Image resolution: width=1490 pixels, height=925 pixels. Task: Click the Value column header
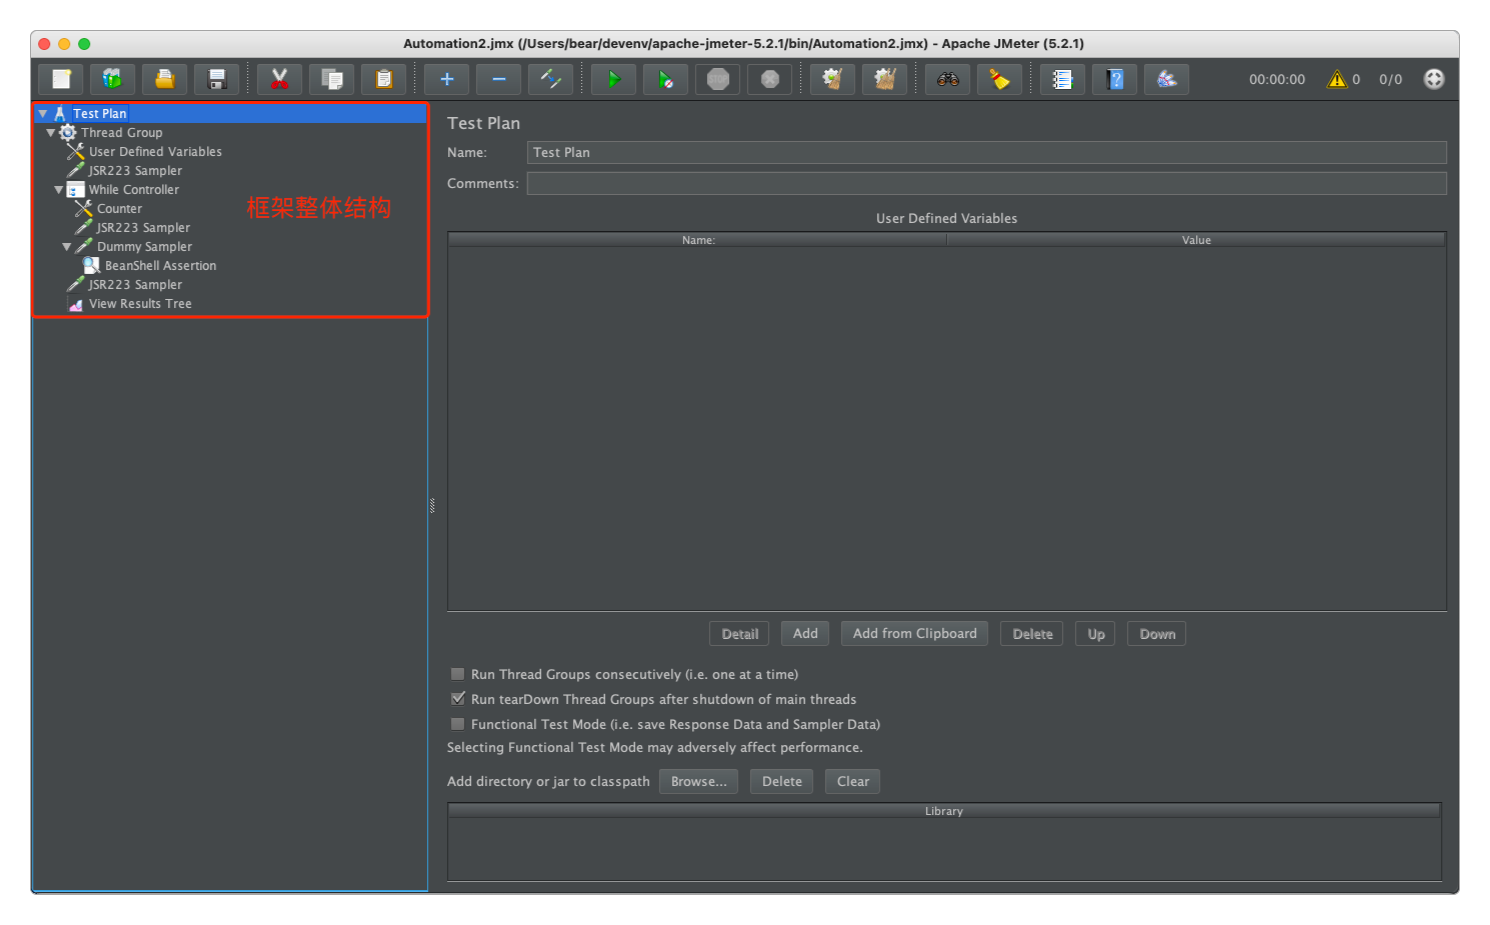(x=1196, y=240)
